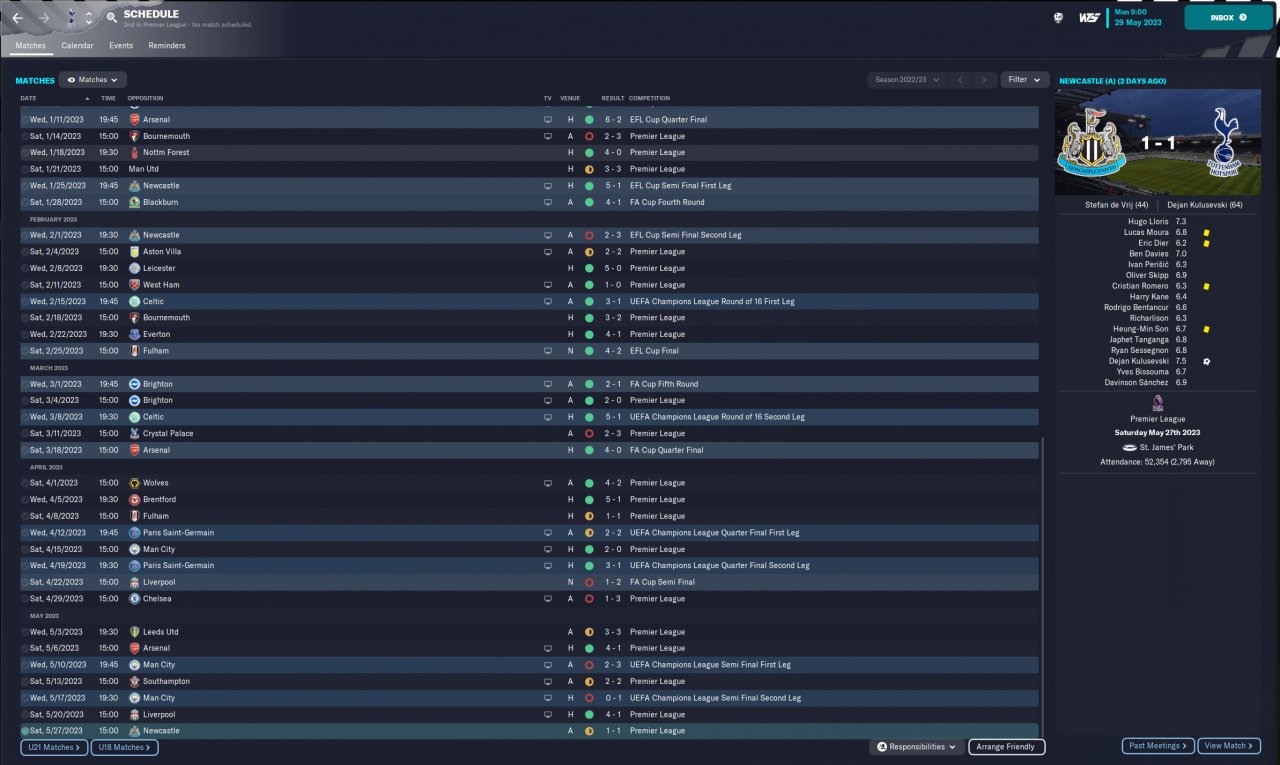This screenshot has height=765, width=1280.
Task: Click the date display 29 May 2023
Action: (1138, 23)
